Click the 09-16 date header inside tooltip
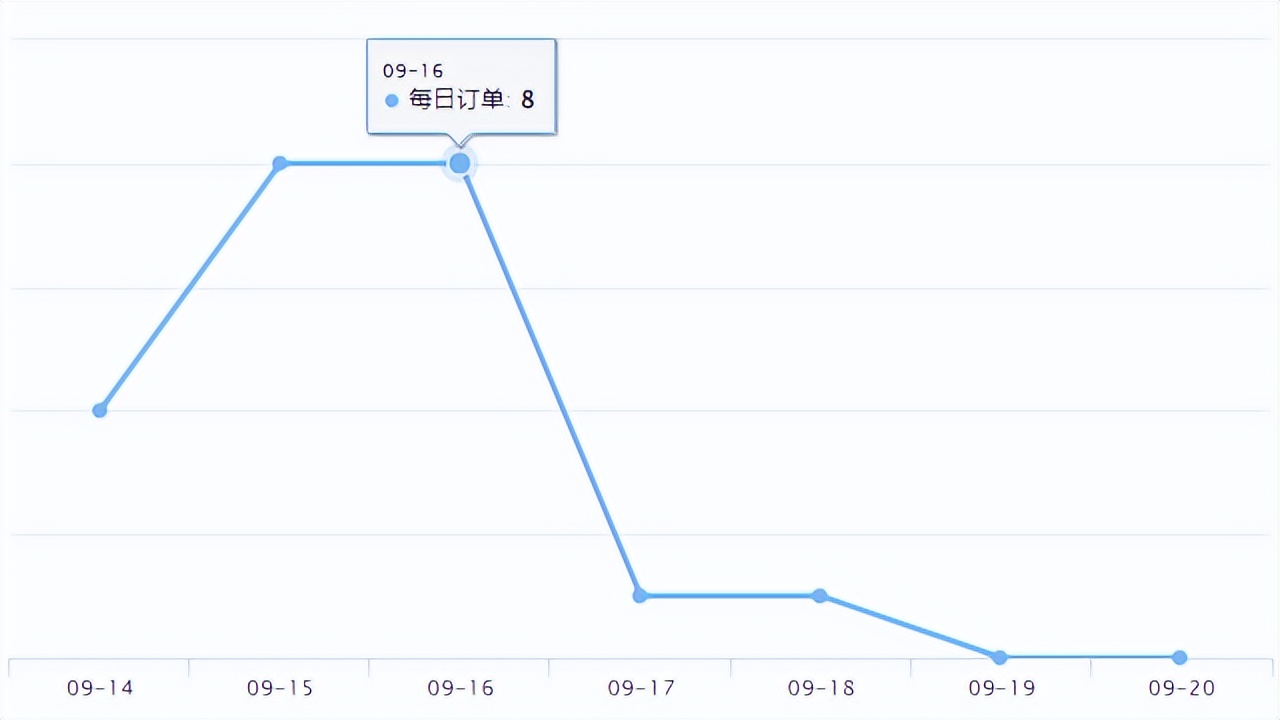Viewport: 1280px width, 720px height. [x=413, y=71]
